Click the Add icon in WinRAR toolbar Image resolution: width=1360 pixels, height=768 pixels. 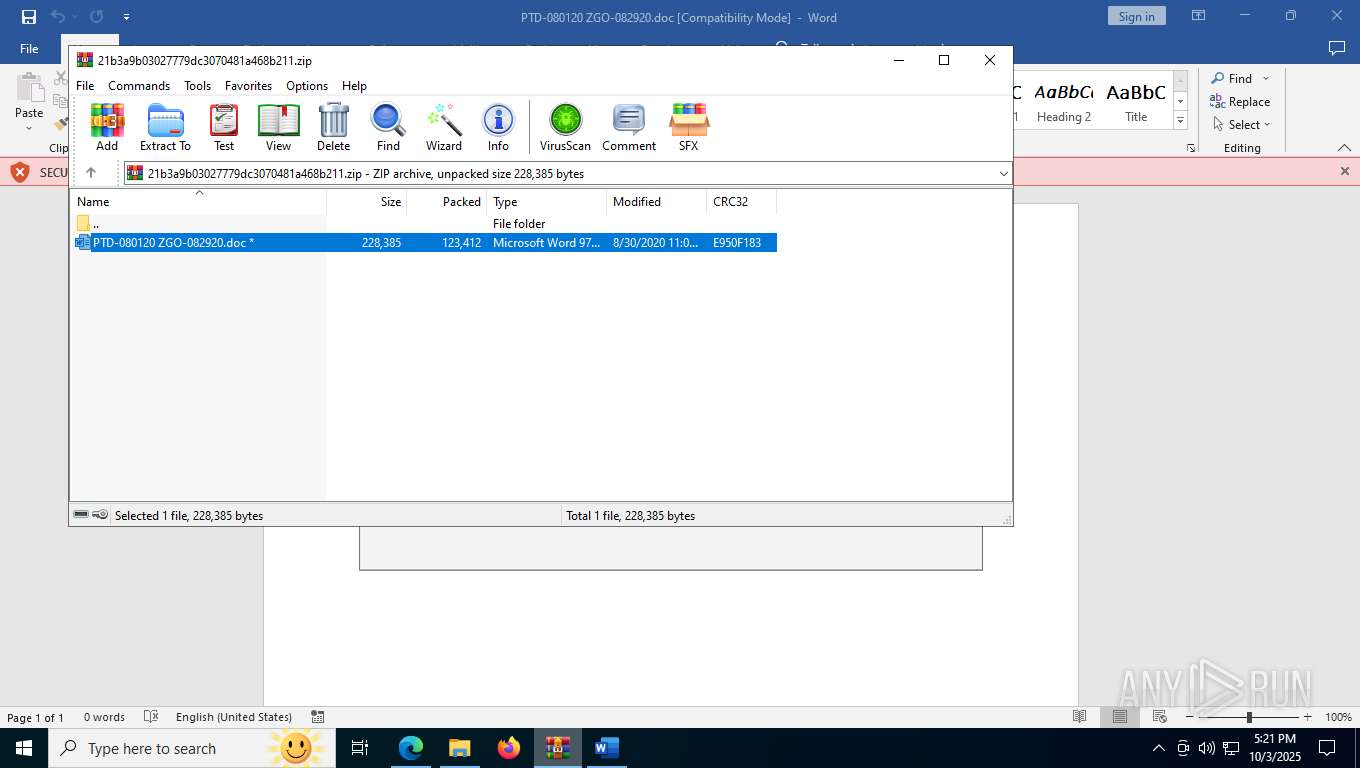[107, 127]
